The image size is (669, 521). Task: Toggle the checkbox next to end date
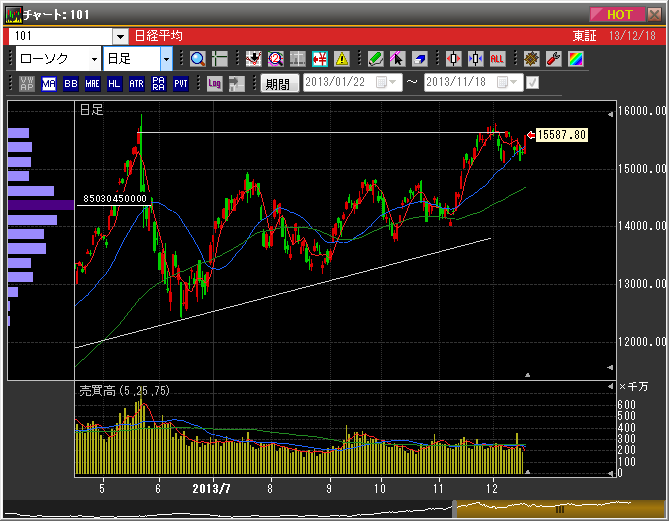[x=532, y=83]
